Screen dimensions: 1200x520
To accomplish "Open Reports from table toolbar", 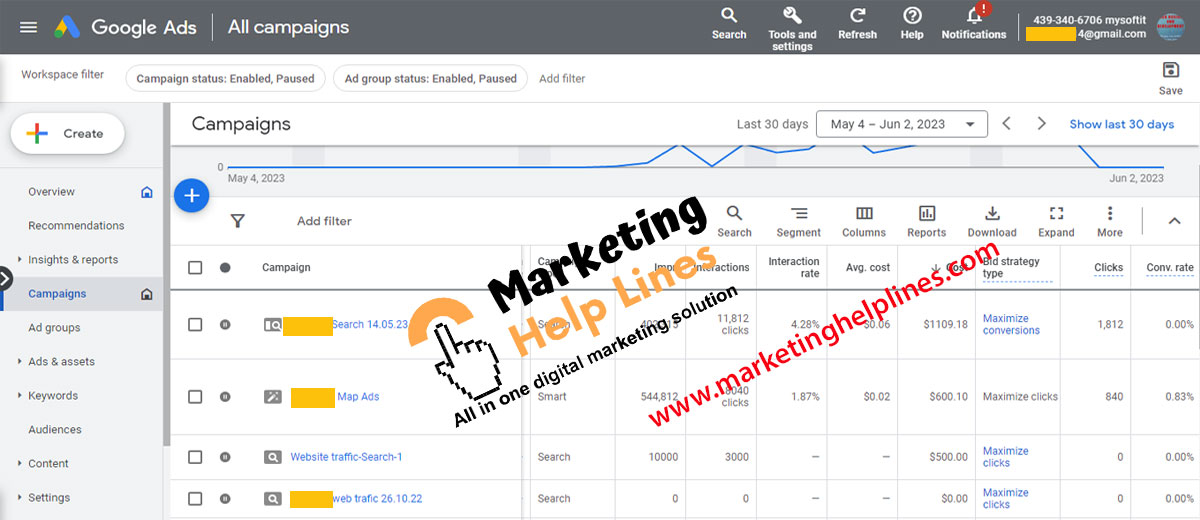I will click(927, 221).
